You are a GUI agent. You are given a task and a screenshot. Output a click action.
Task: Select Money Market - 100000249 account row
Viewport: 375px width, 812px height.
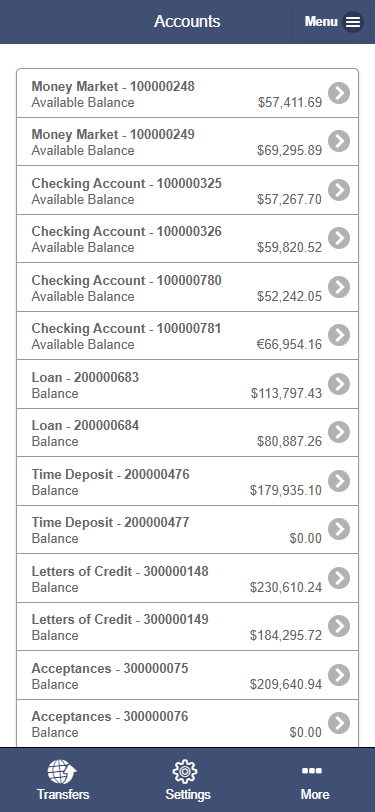pyautogui.click(x=188, y=142)
